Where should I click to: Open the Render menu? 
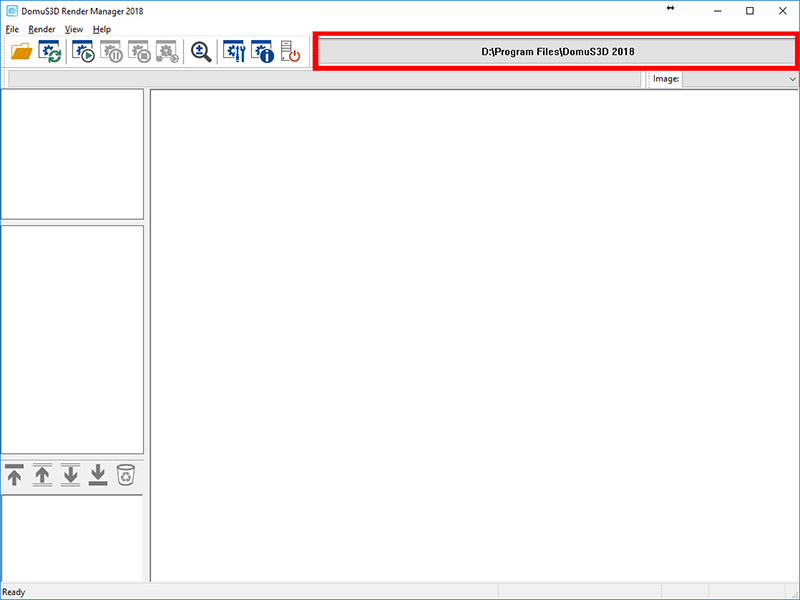click(x=42, y=30)
